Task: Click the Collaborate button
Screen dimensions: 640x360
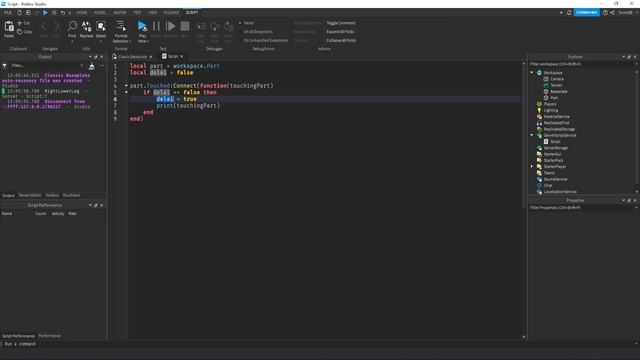Action: [x=587, y=13]
